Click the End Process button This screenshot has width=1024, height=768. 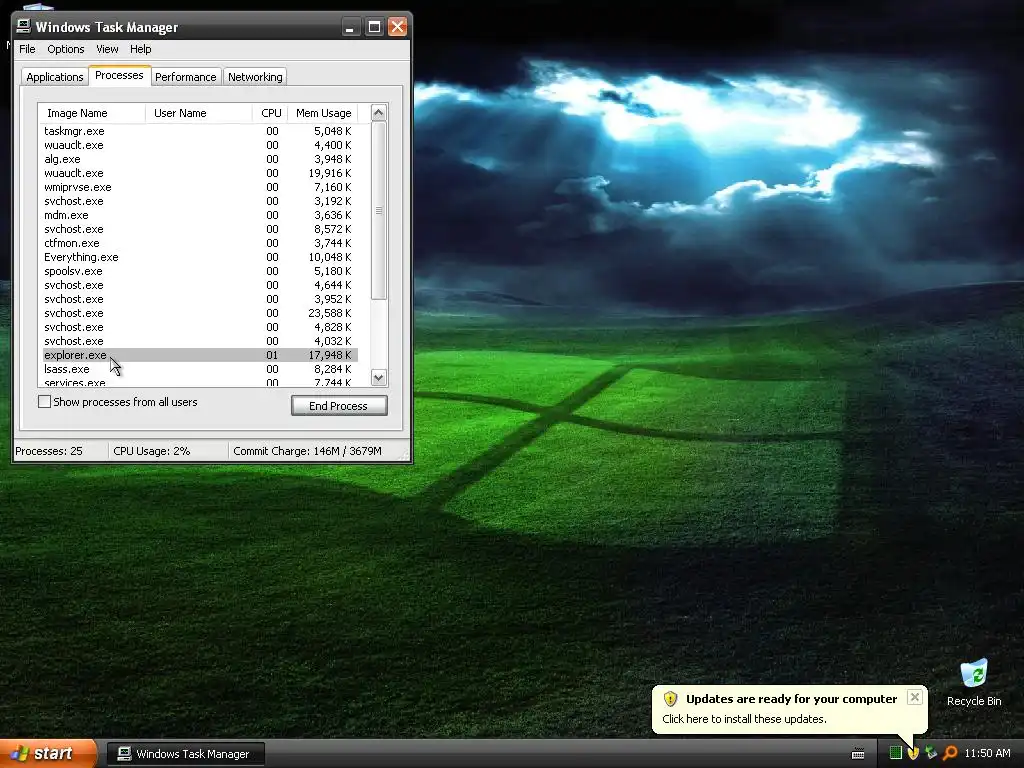(x=339, y=406)
